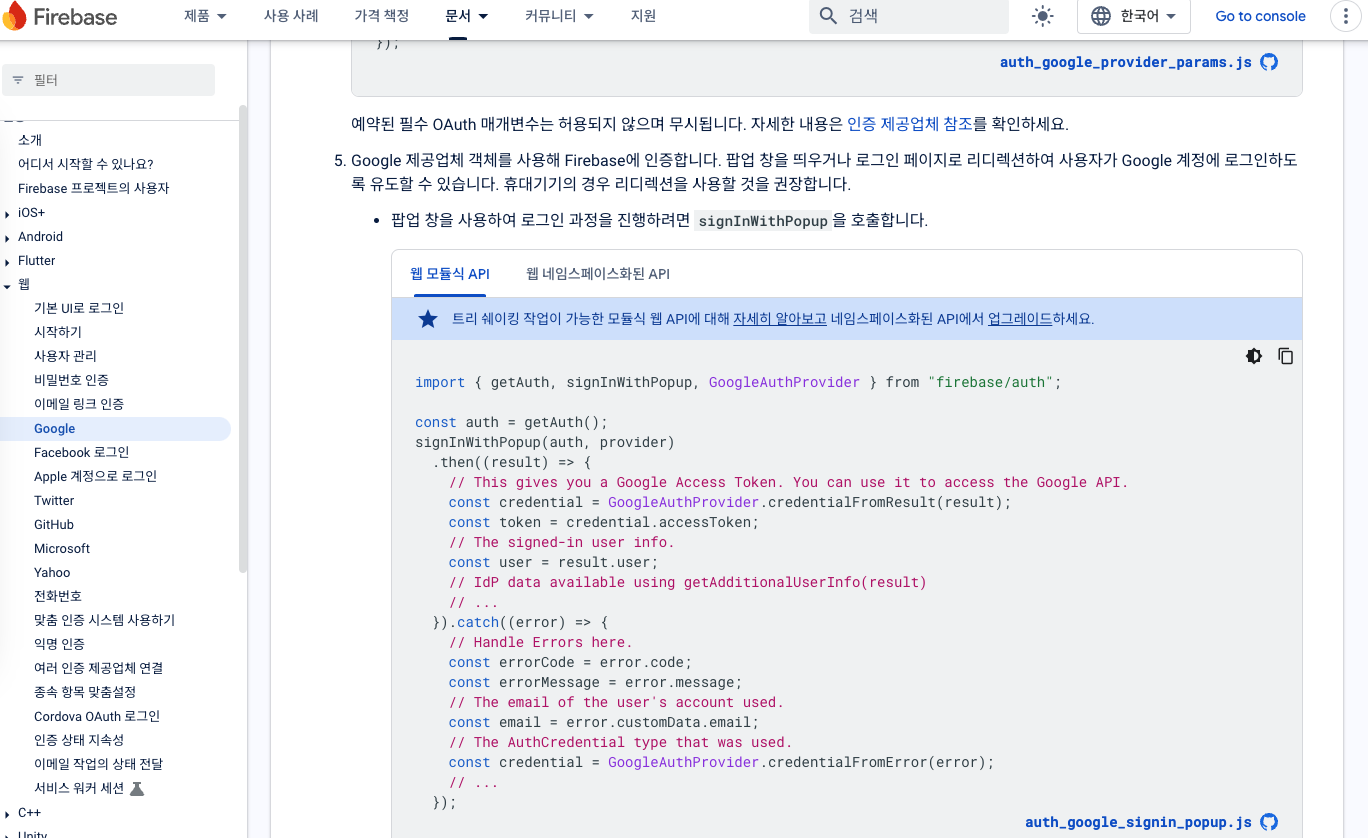This screenshot has height=838, width=1368.
Task: Open 익명 인증 page
Action: [59, 644]
